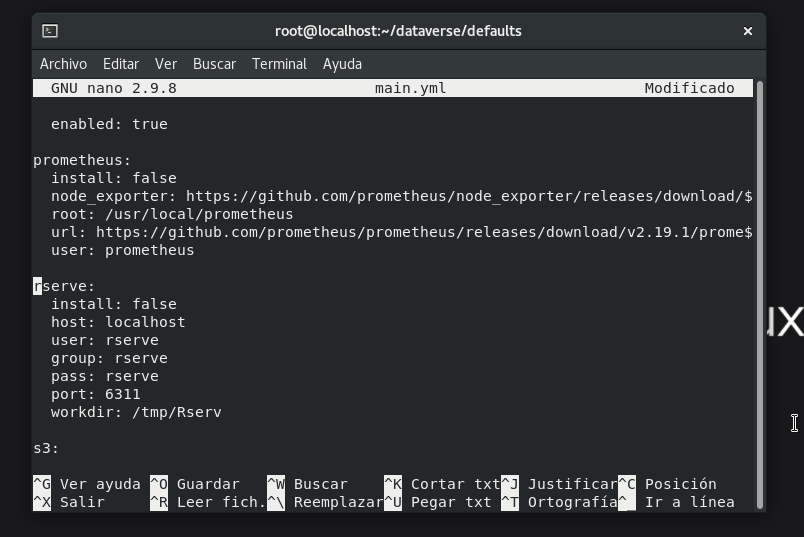Click the node_exporter GitHub URL

point(468,196)
